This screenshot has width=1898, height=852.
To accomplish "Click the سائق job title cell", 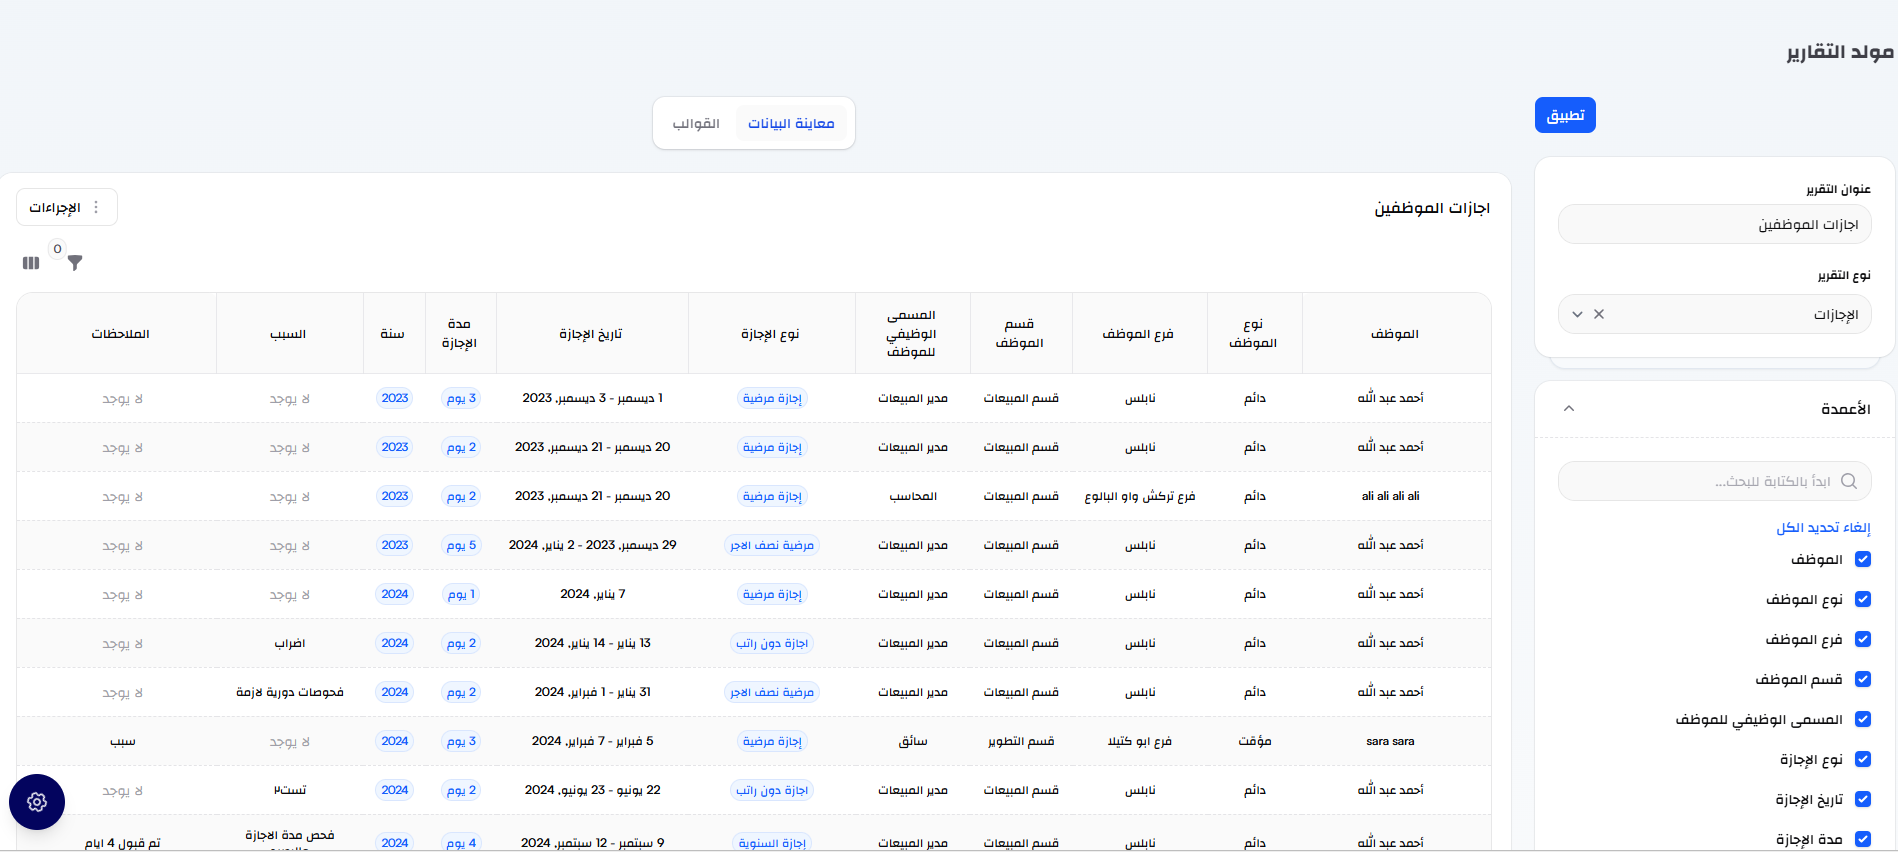I will point(913,741).
